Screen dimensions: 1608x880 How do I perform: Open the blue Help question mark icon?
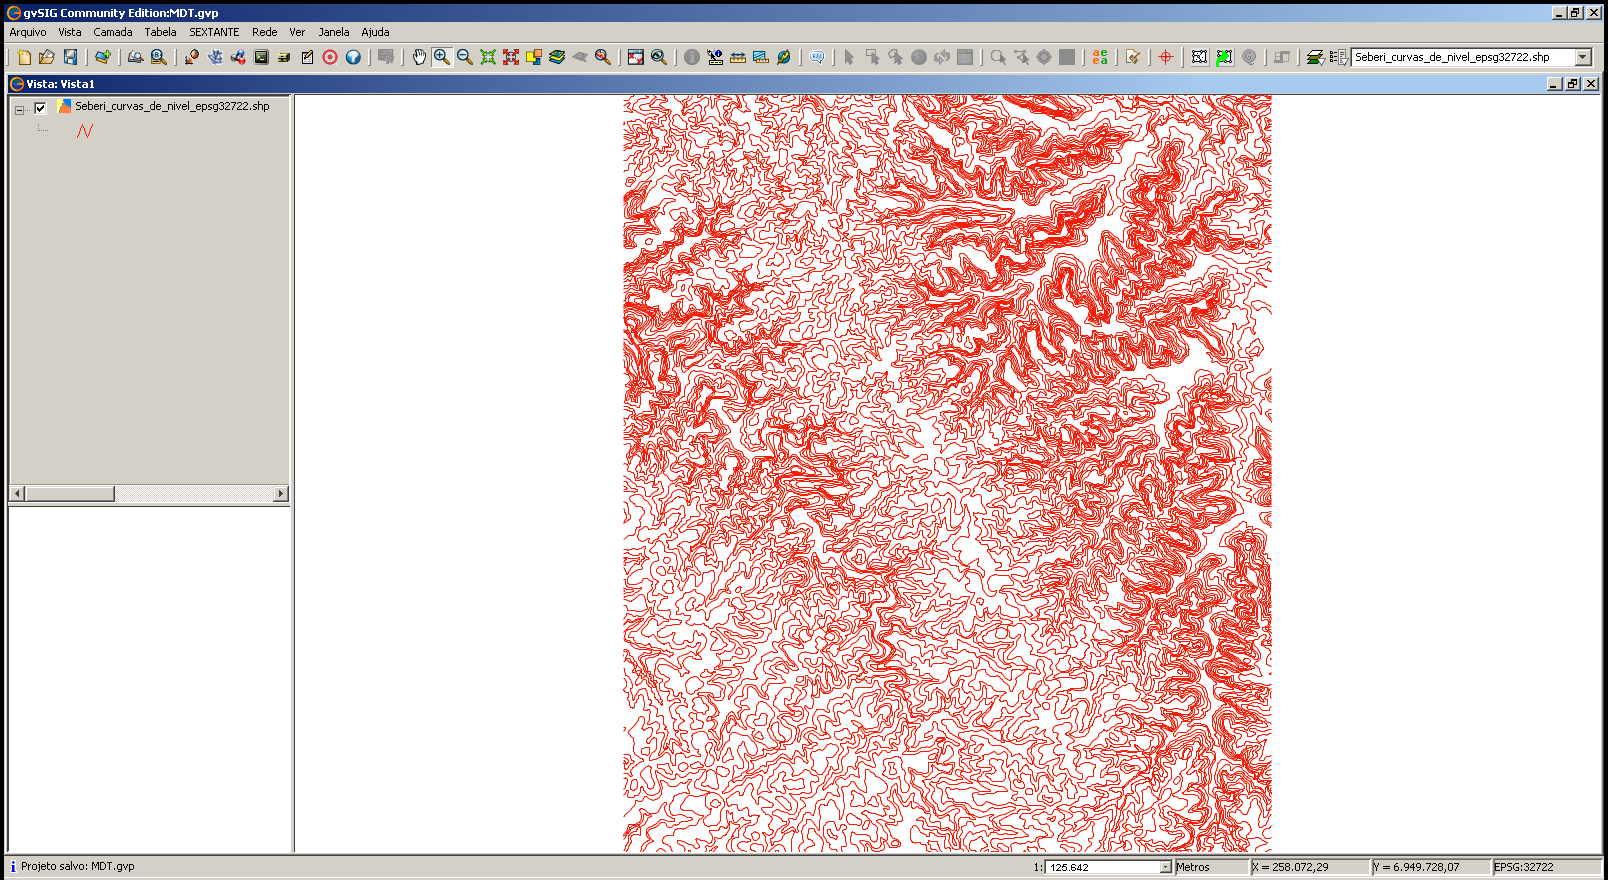coord(353,57)
